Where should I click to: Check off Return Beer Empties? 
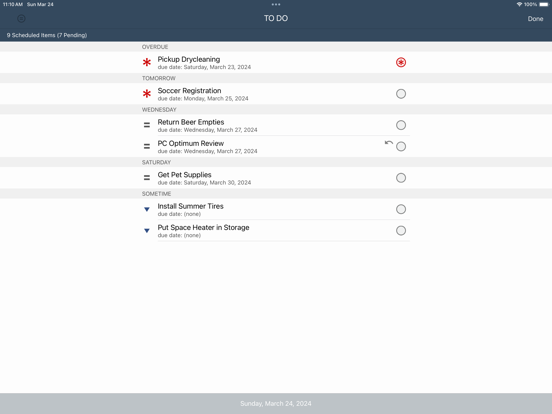pos(401,125)
